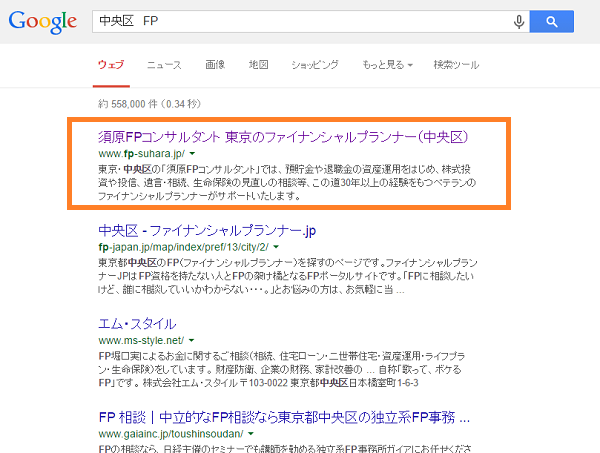
Task: Click the Google logo
Action: [x=43, y=22]
